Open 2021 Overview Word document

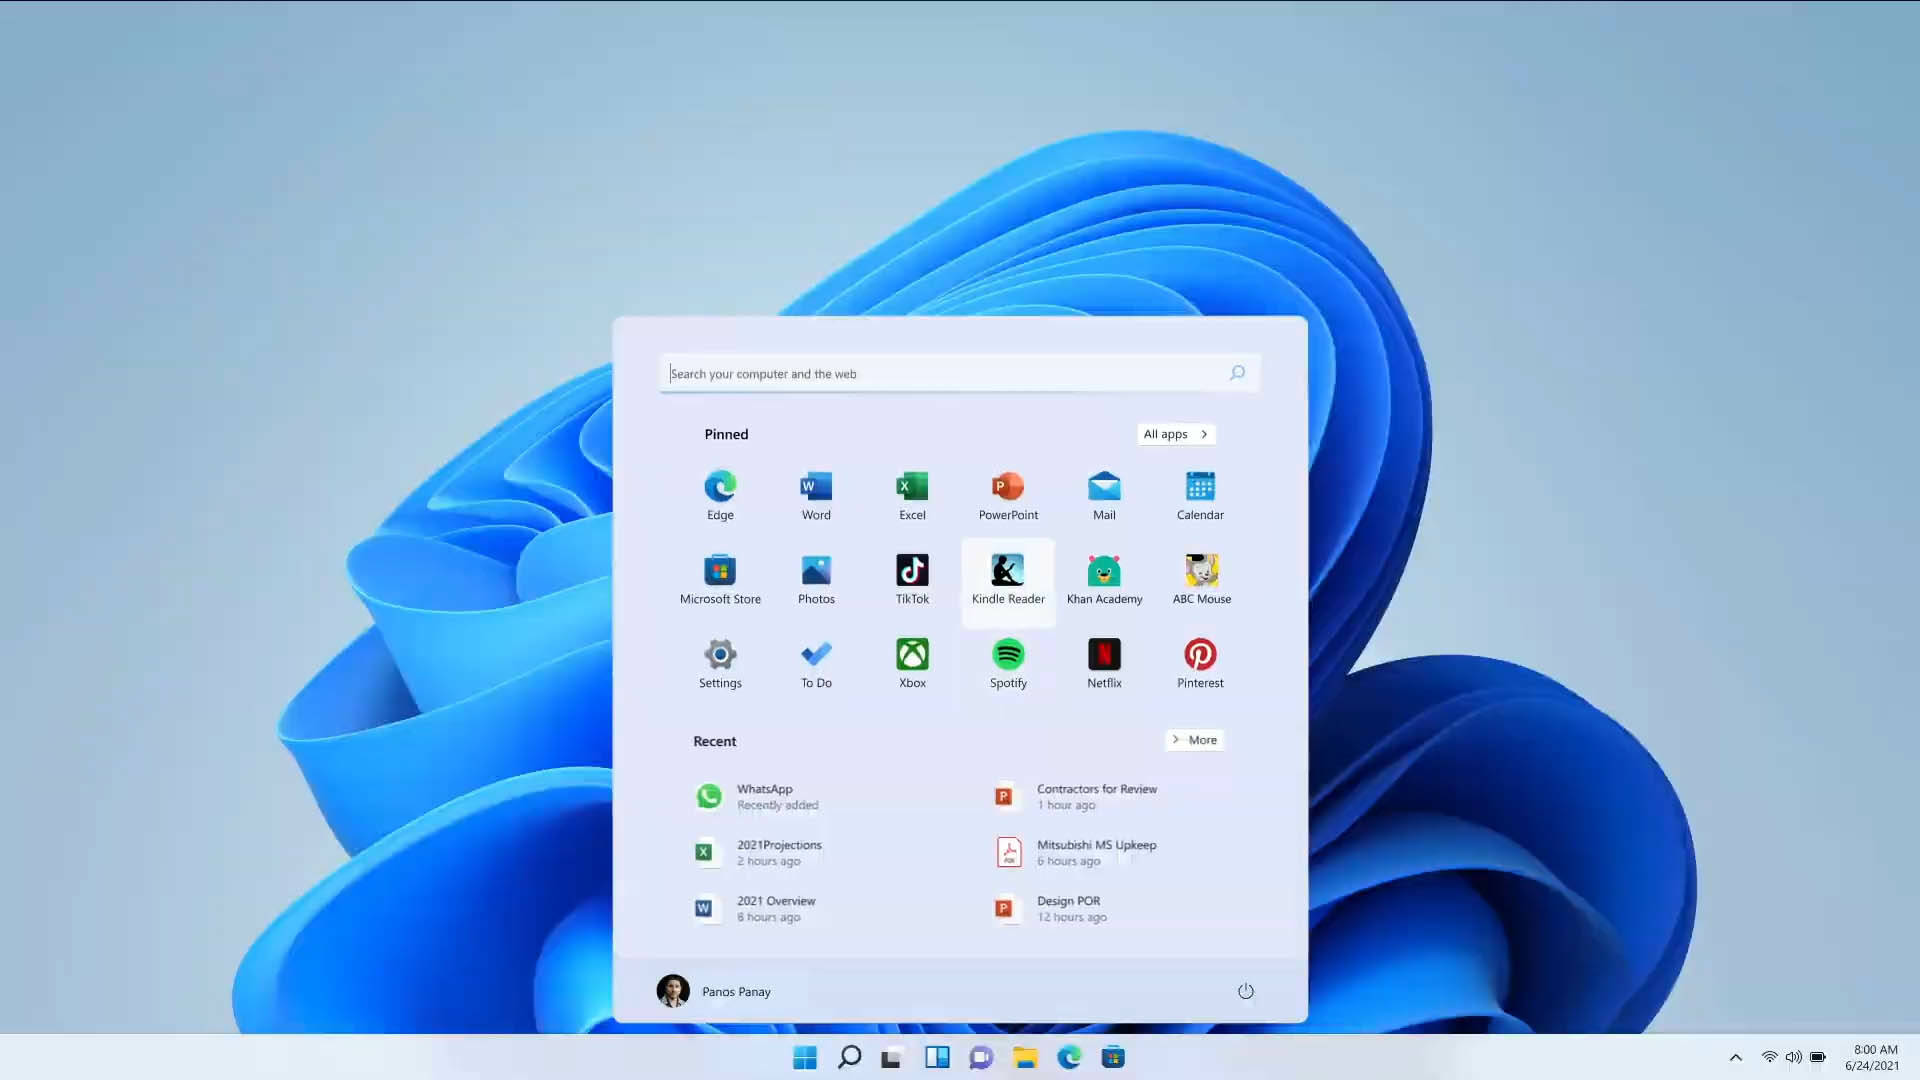(775, 907)
